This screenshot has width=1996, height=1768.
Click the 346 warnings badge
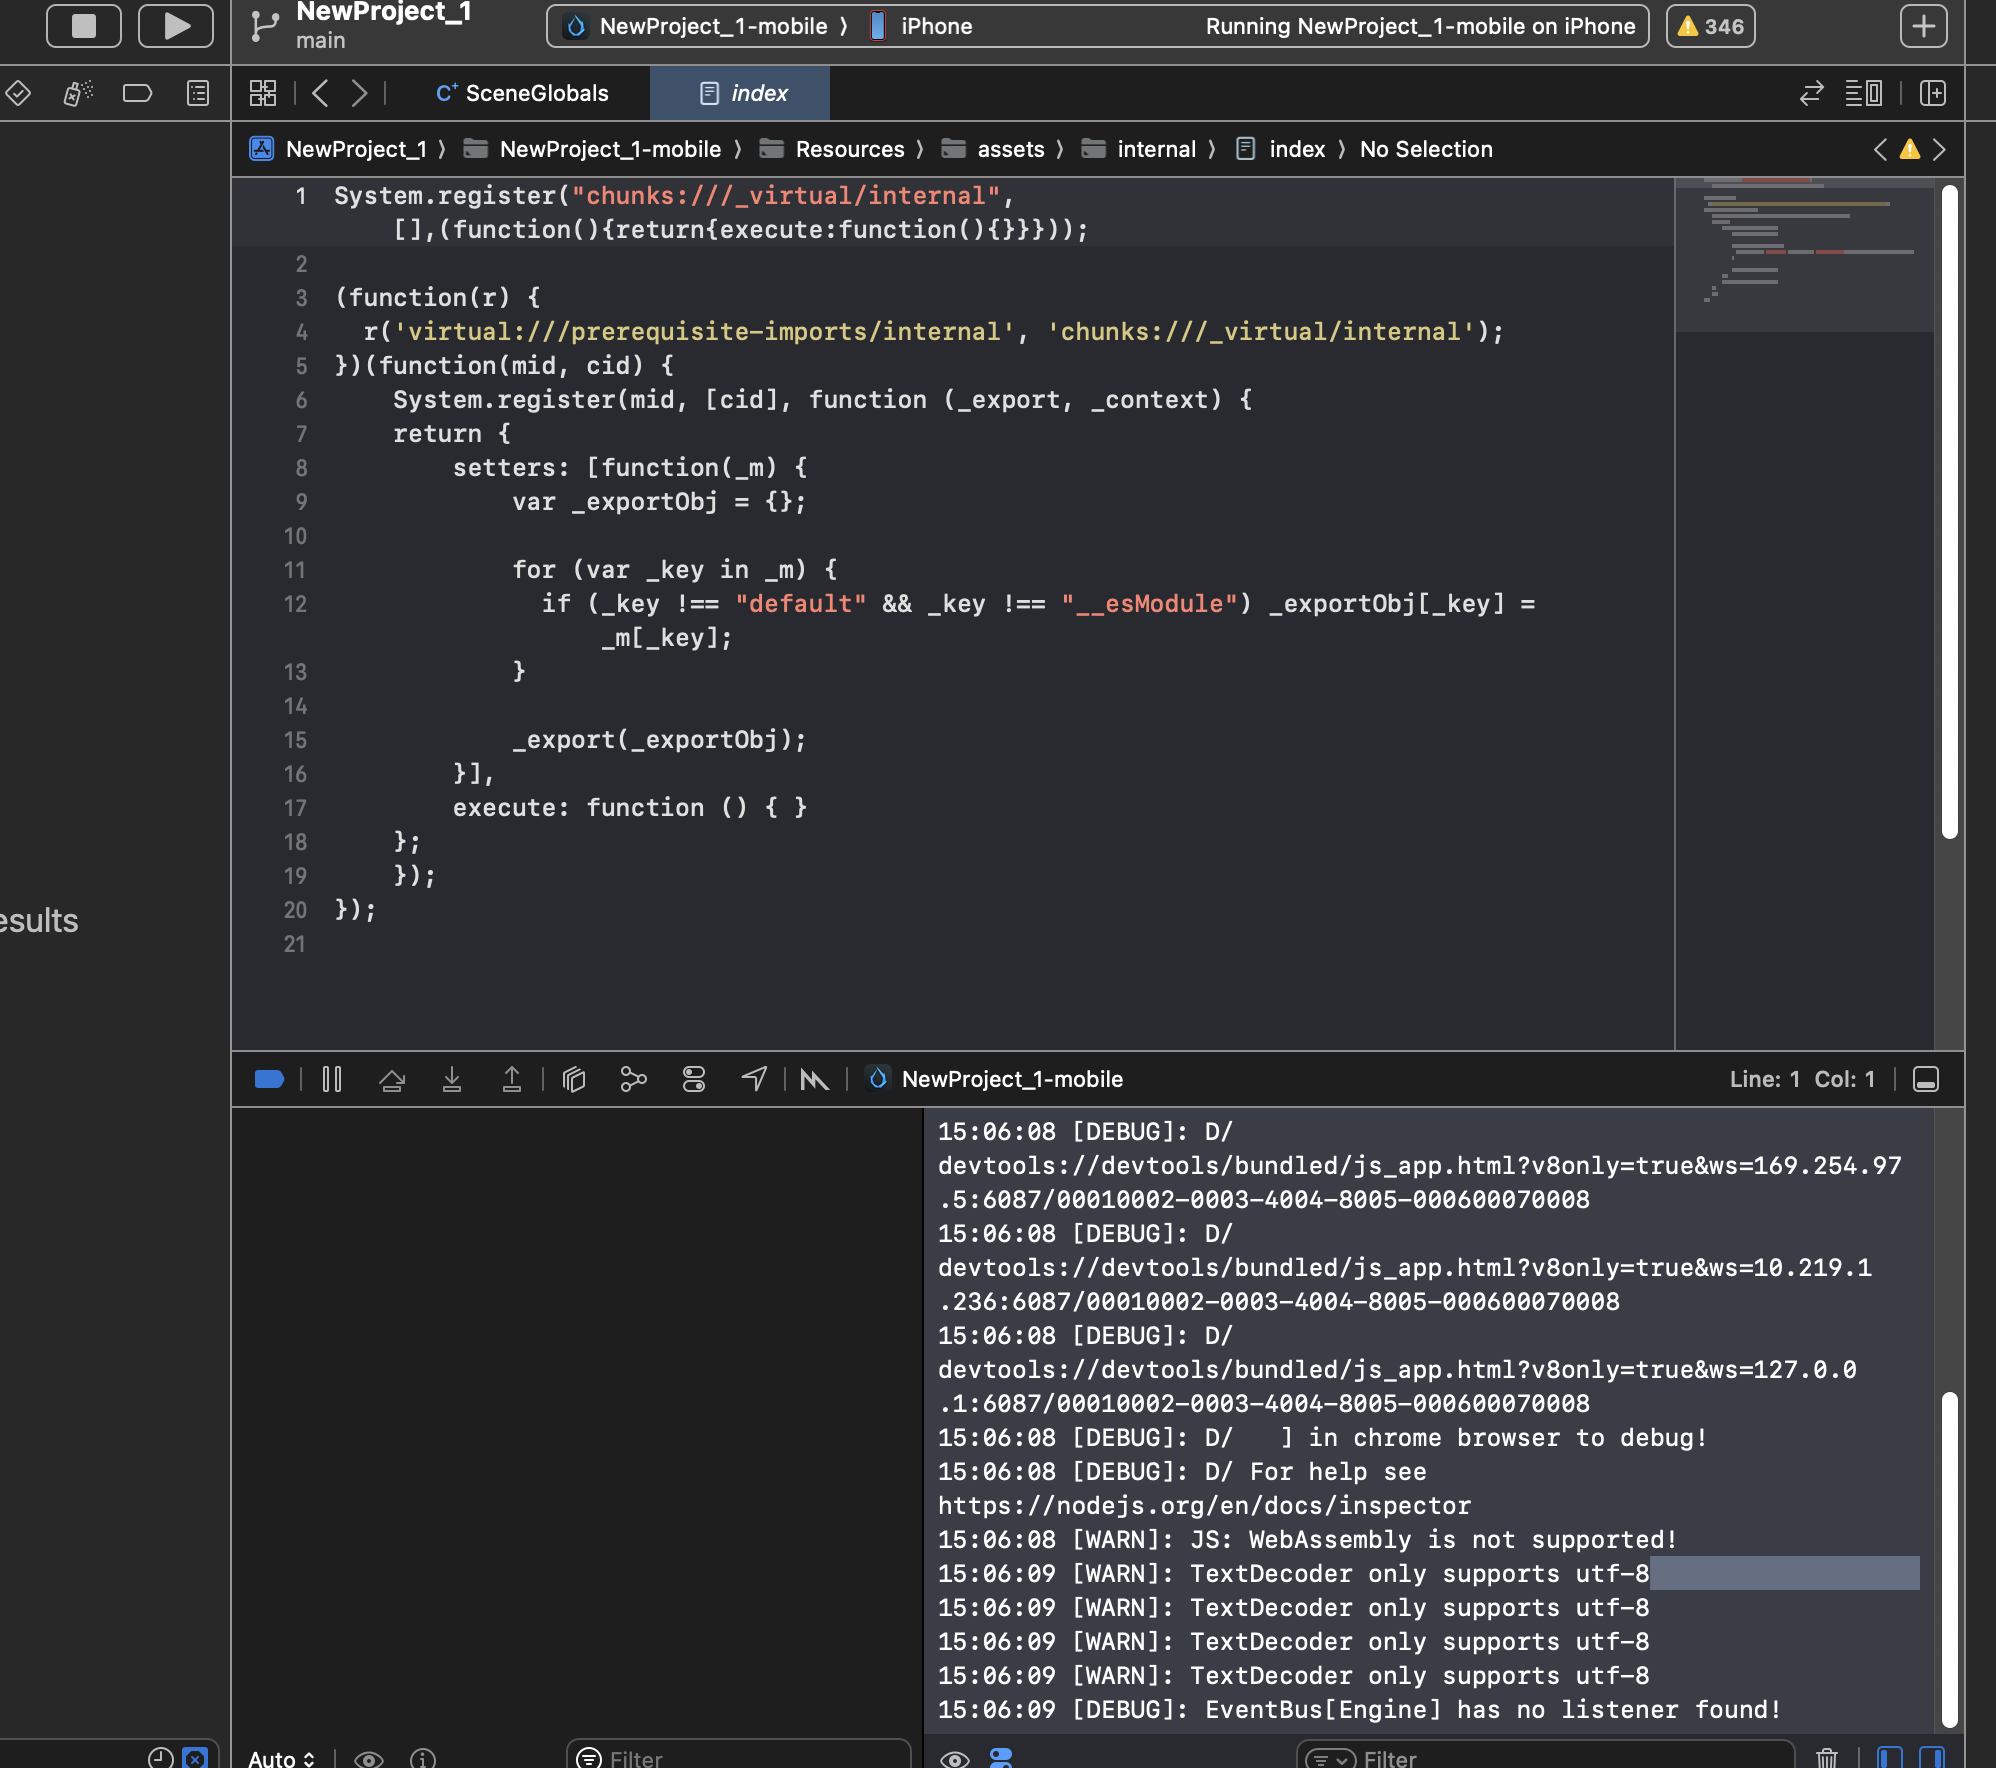click(x=1710, y=26)
